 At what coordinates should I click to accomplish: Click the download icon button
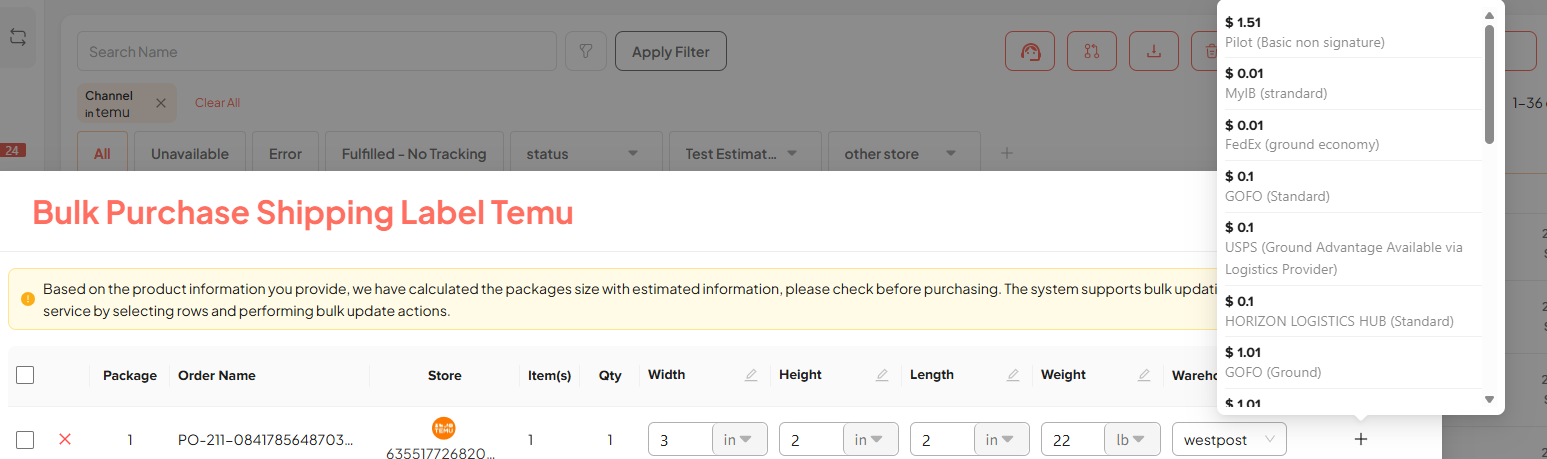tap(1154, 52)
